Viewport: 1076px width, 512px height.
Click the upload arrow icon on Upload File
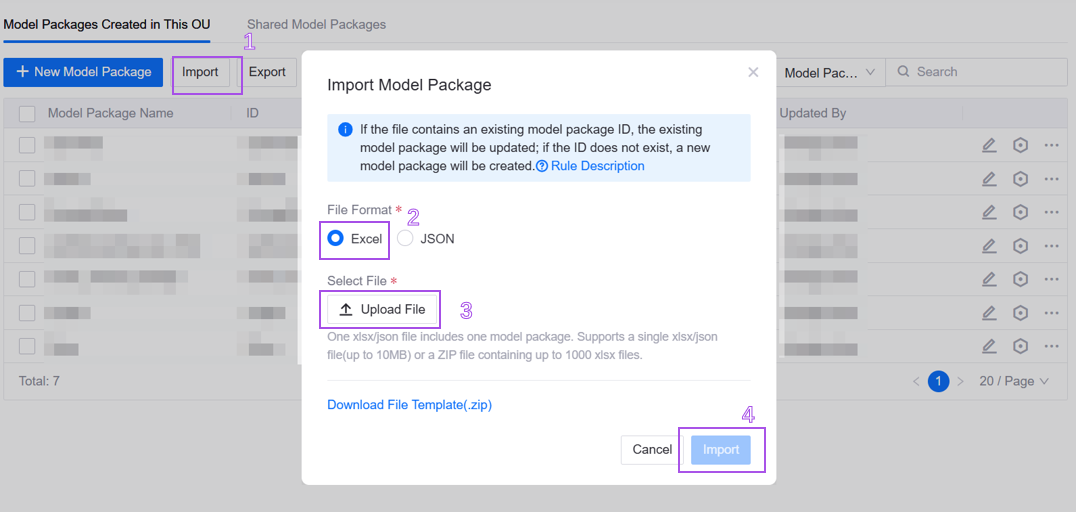tap(346, 310)
